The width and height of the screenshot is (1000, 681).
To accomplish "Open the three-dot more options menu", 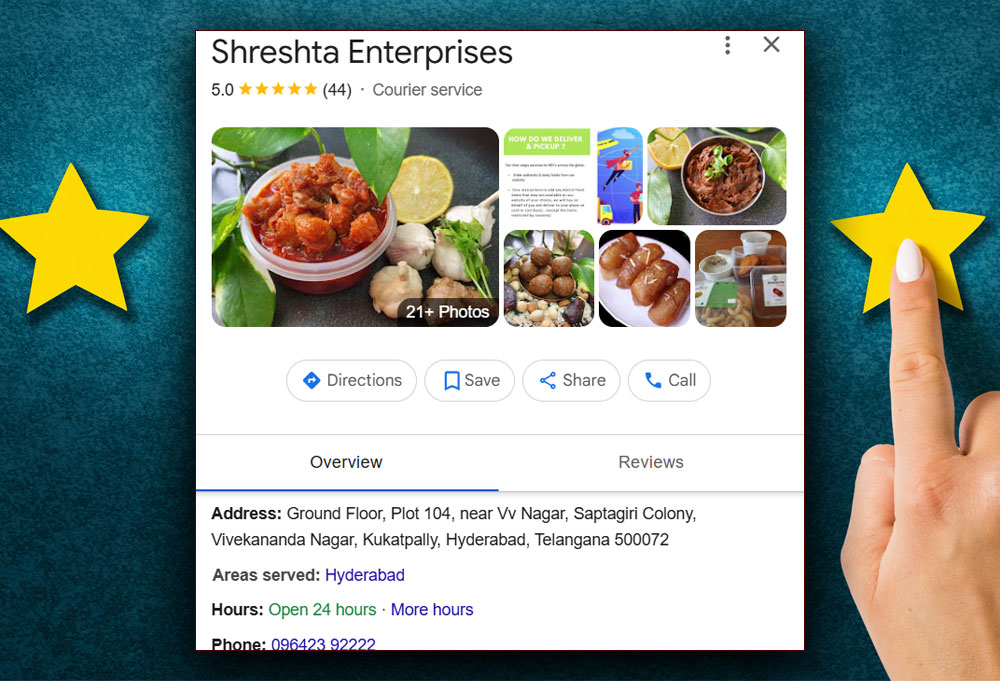I will click(x=727, y=45).
